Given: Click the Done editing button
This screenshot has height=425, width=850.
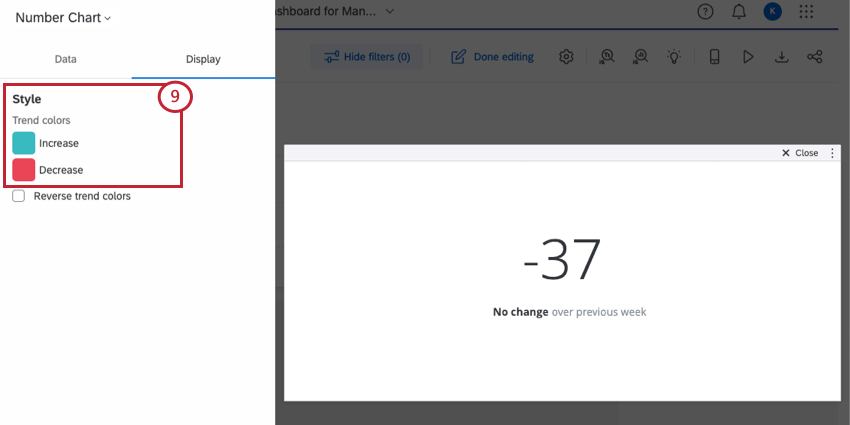Looking at the screenshot, I should 492,56.
